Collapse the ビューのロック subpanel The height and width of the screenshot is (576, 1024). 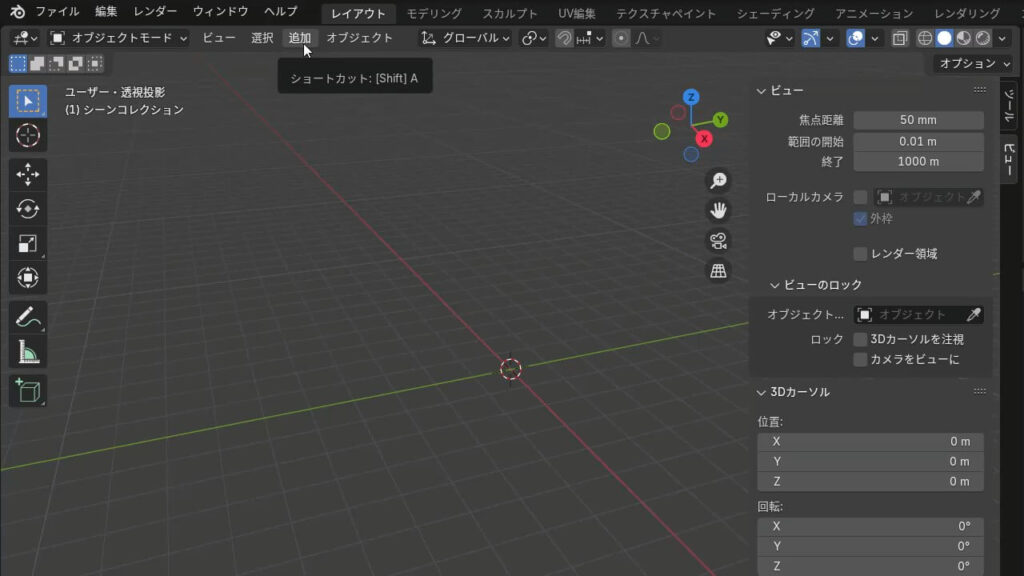click(775, 285)
